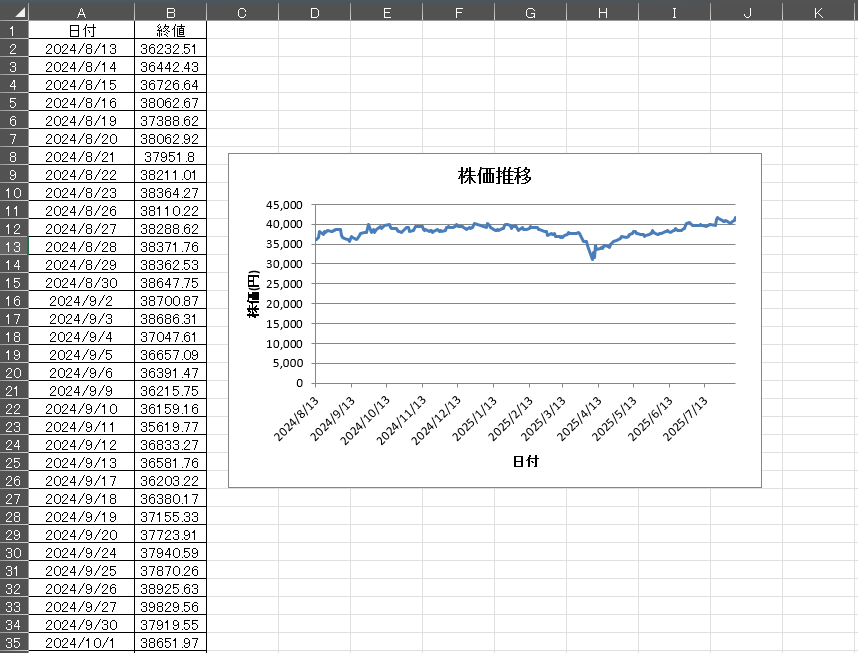
Task: Select cell with date 2024/8/28
Action: [81, 247]
